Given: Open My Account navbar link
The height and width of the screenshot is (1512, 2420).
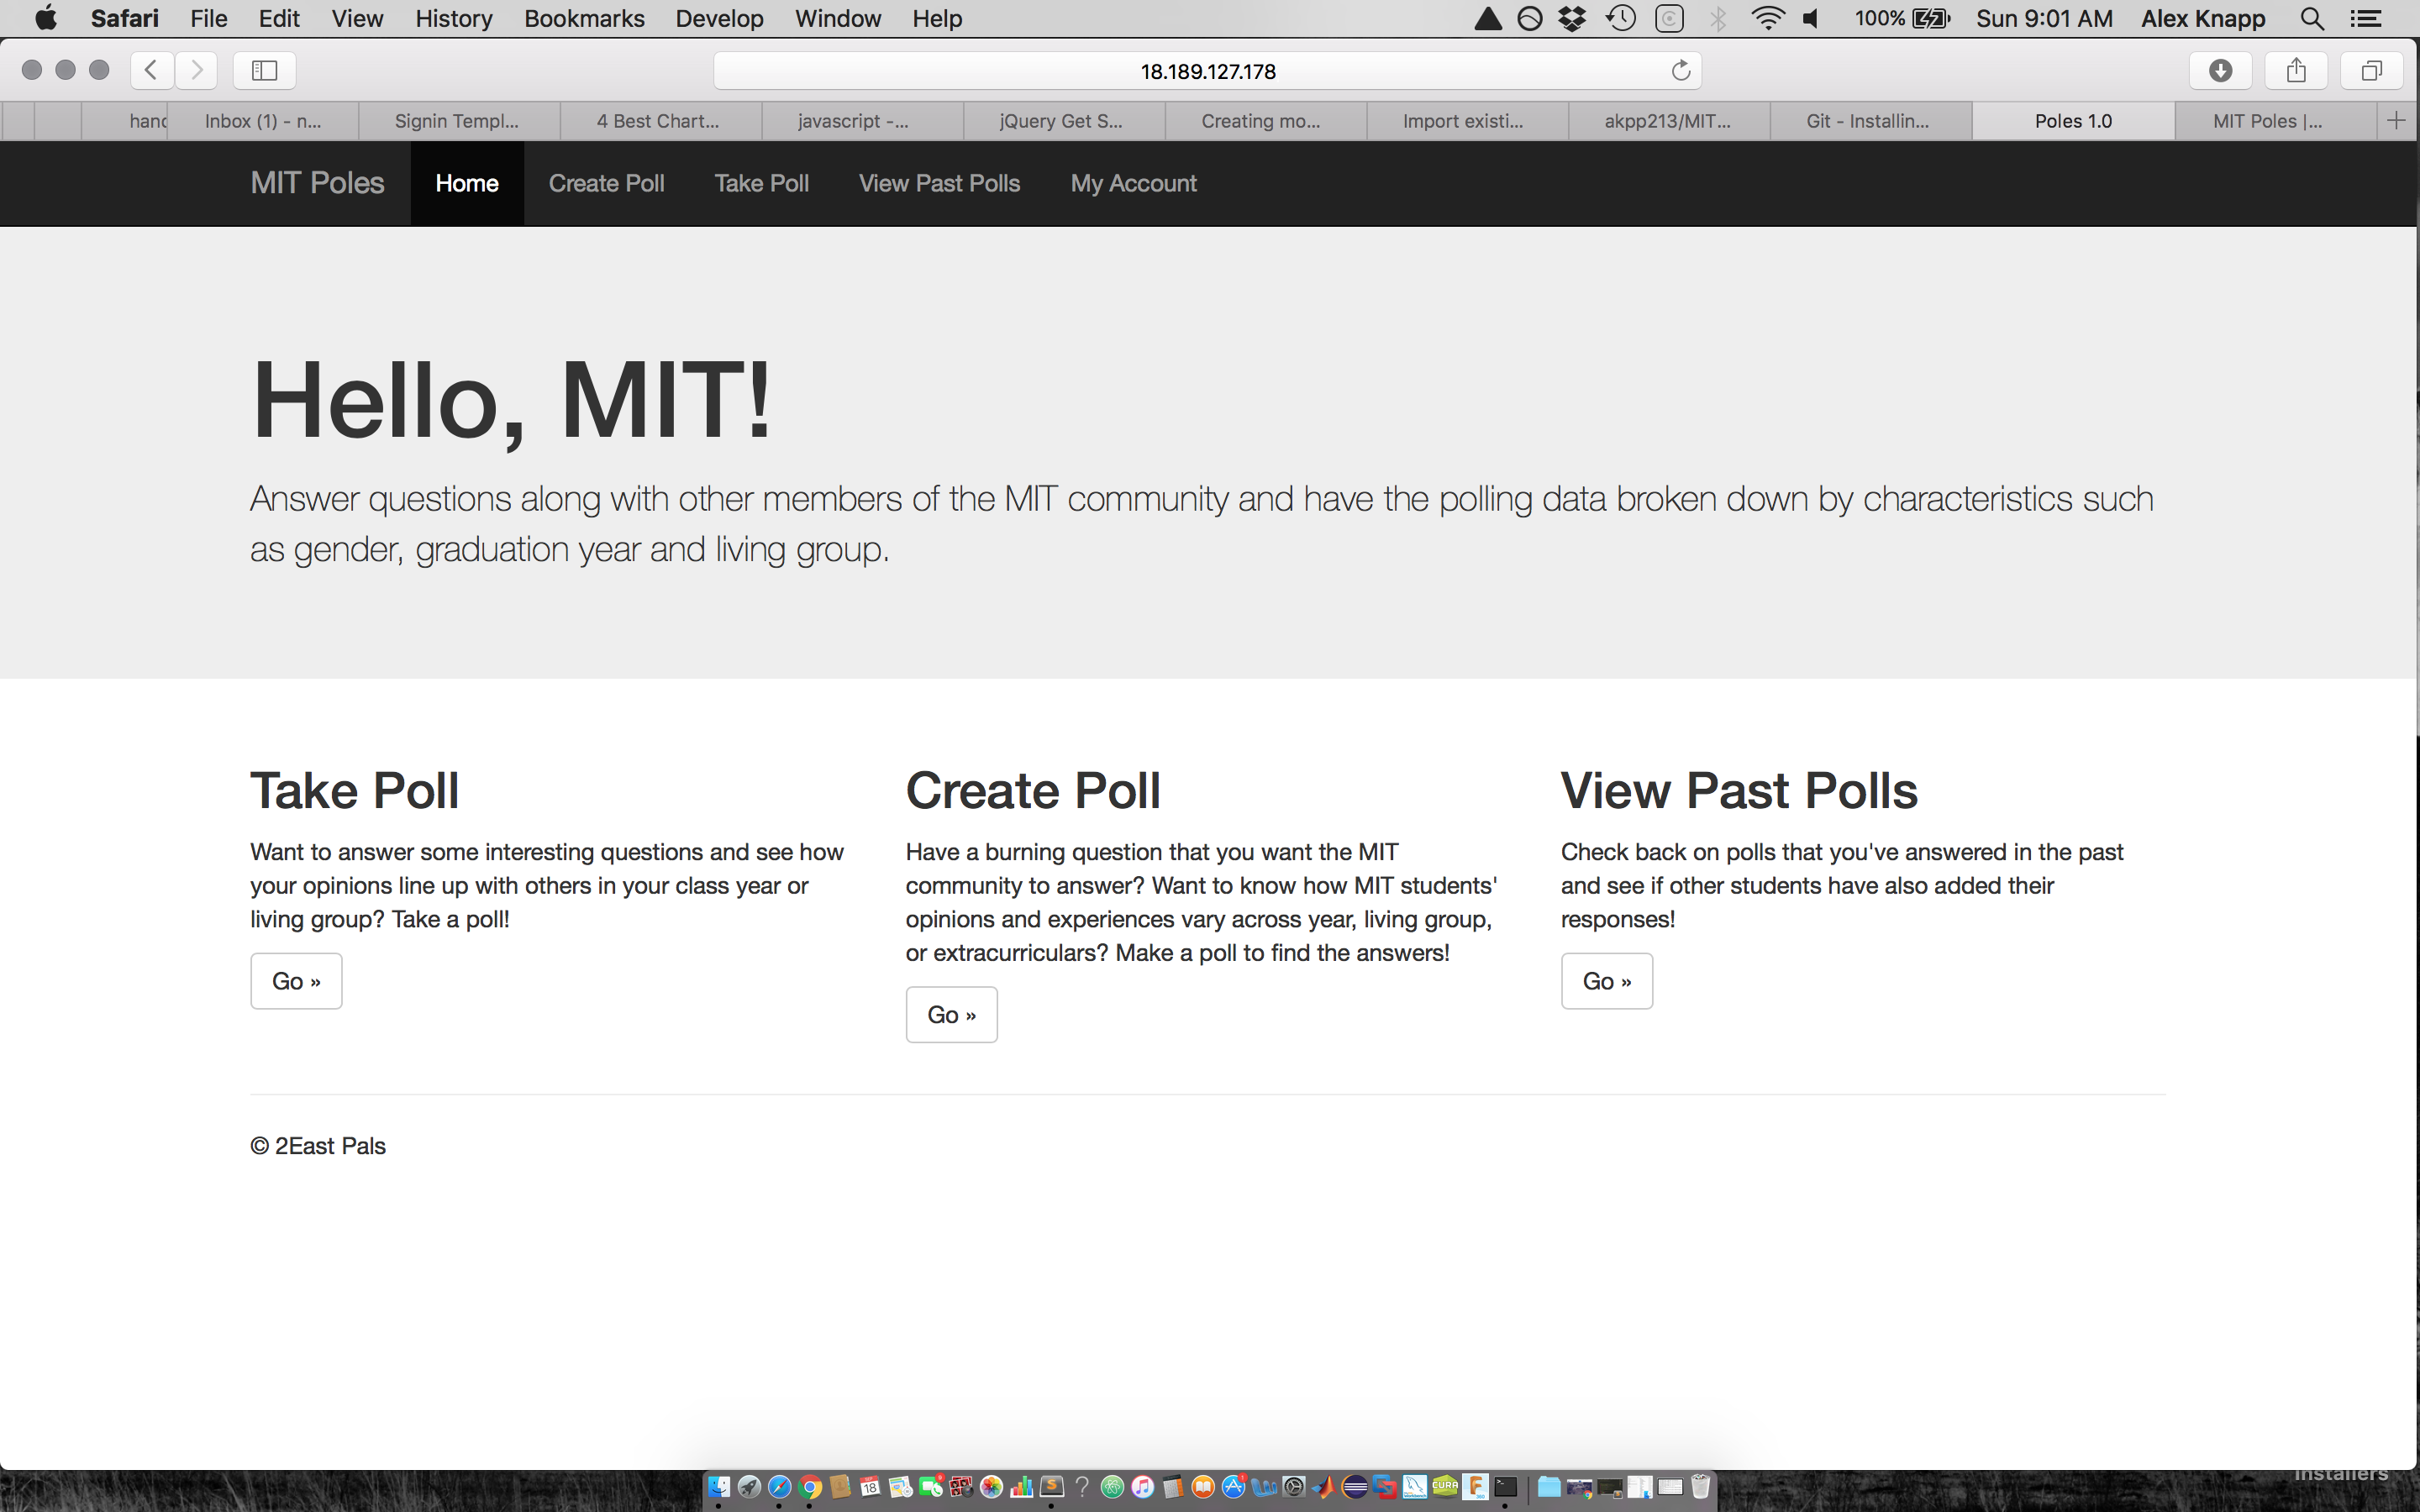Looking at the screenshot, I should [x=1133, y=184].
